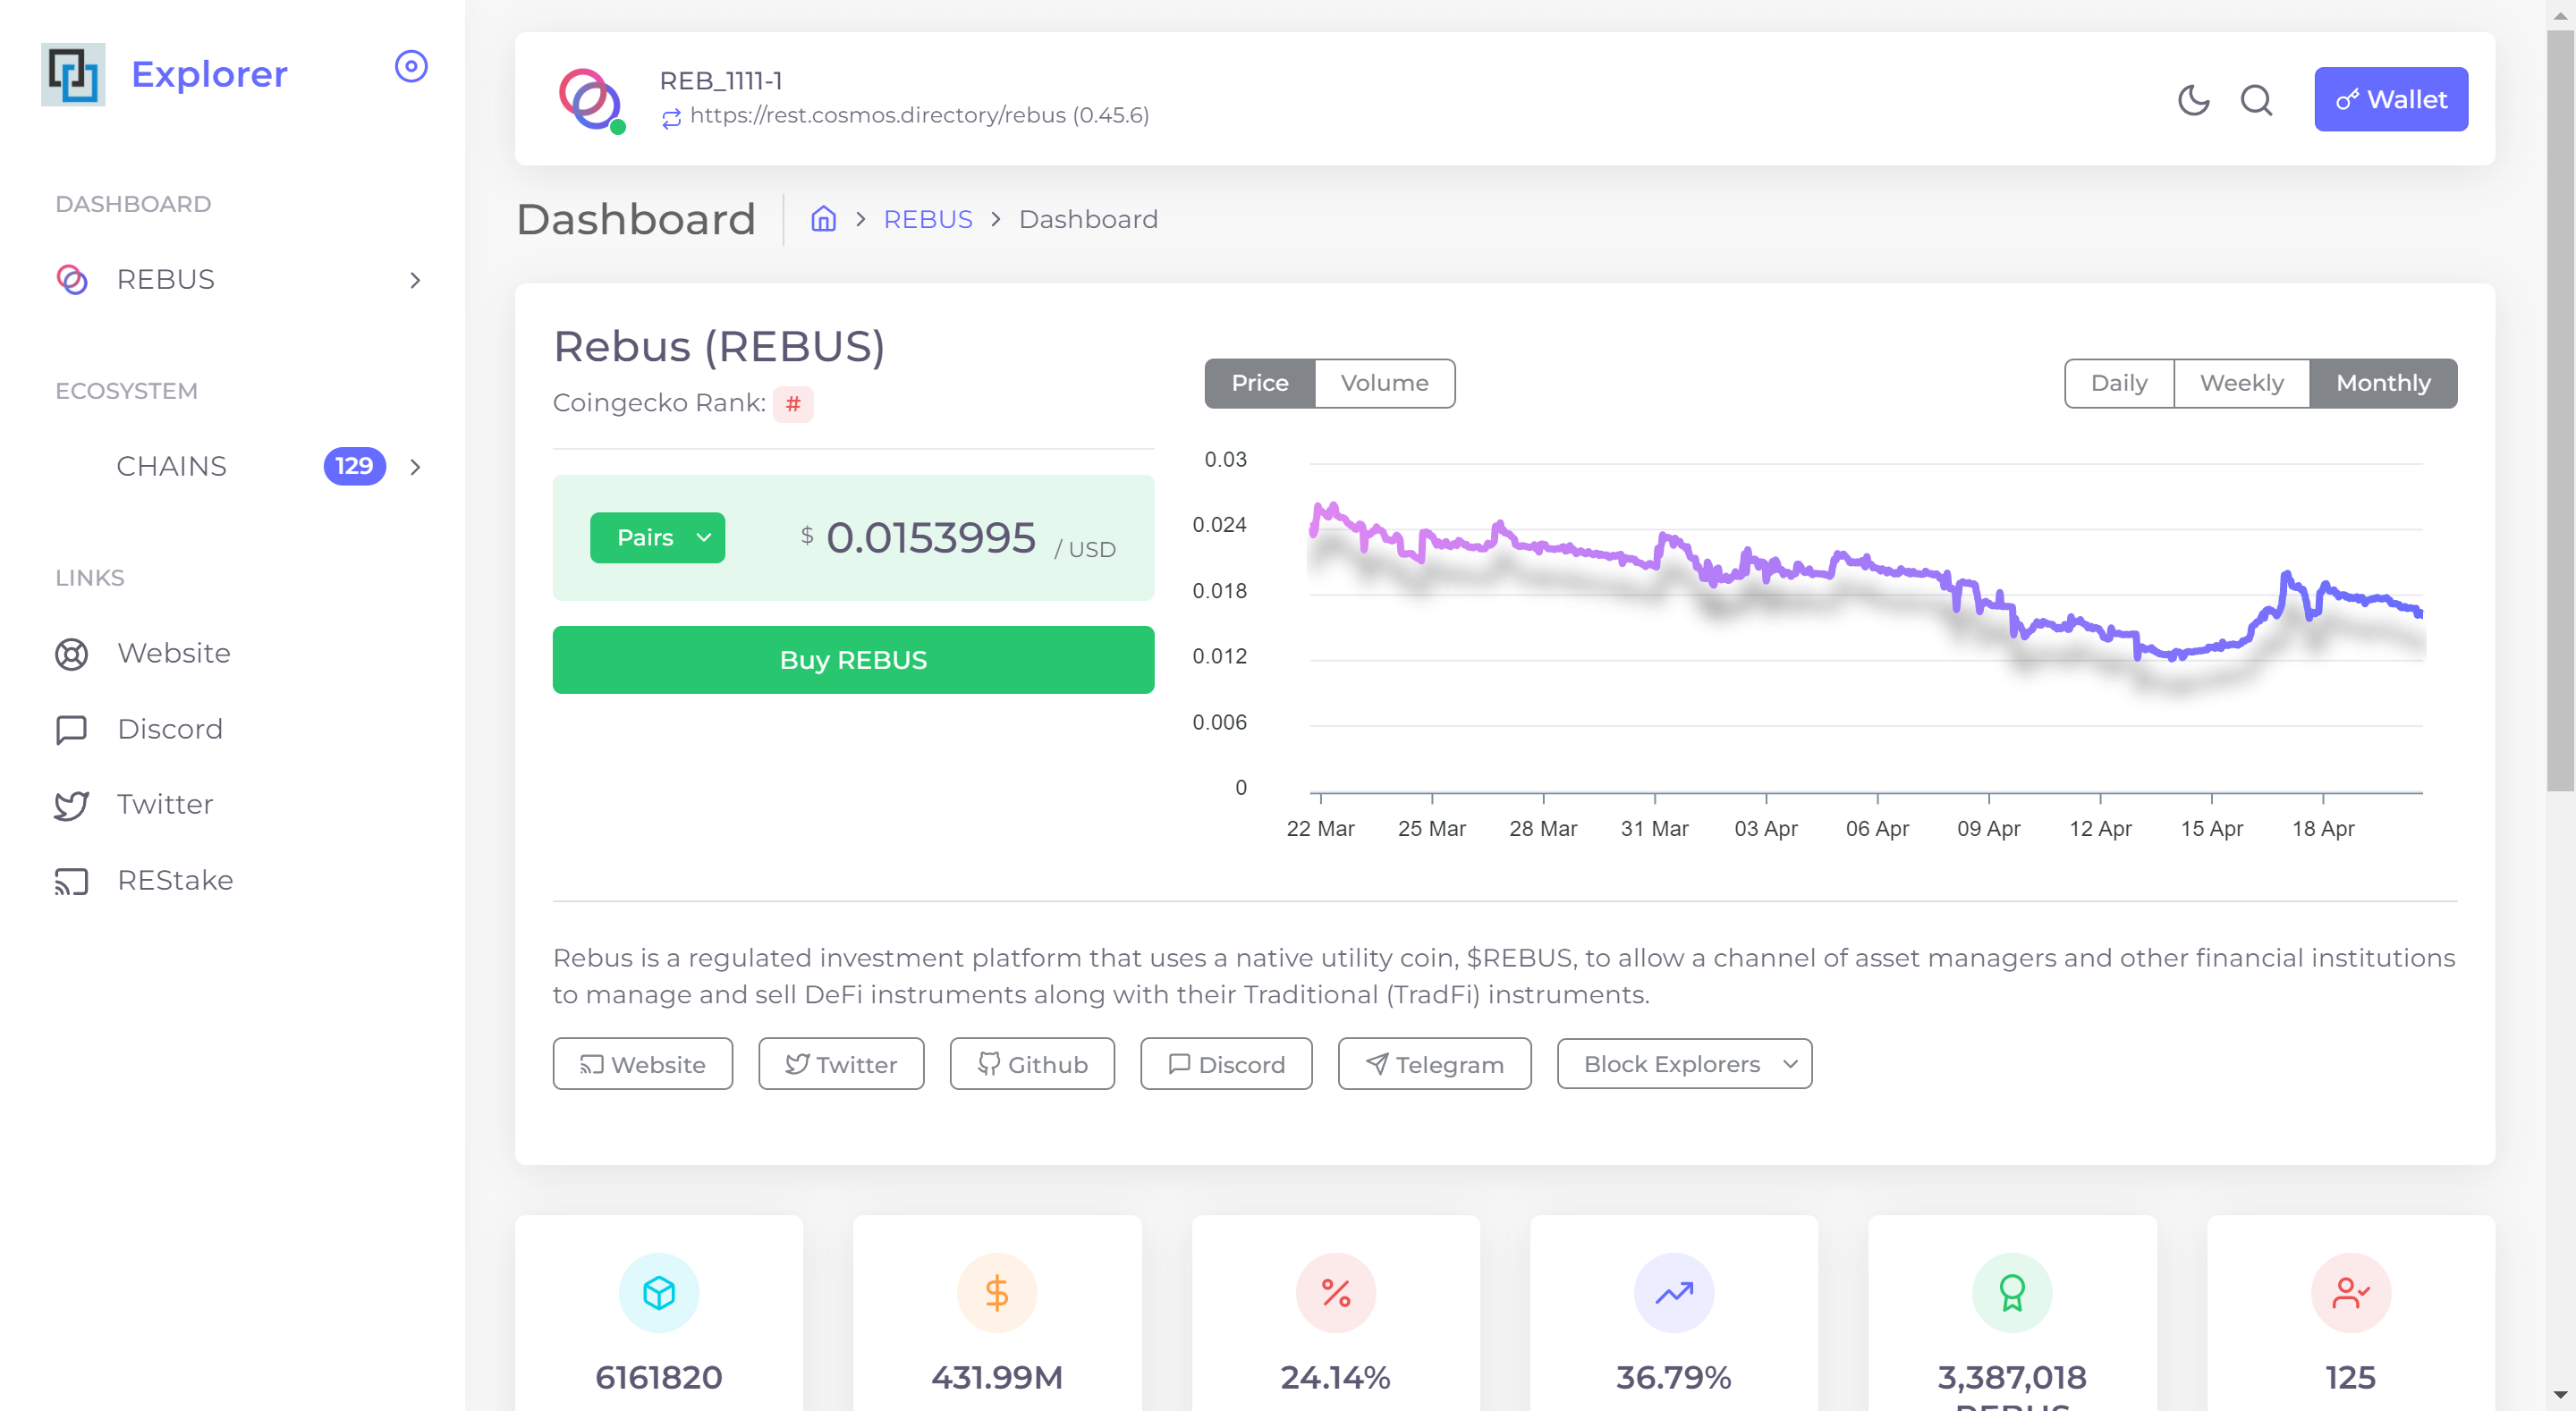This screenshot has width=2576, height=1411.
Task: Switch chart to Volume
Action: coord(1384,383)
